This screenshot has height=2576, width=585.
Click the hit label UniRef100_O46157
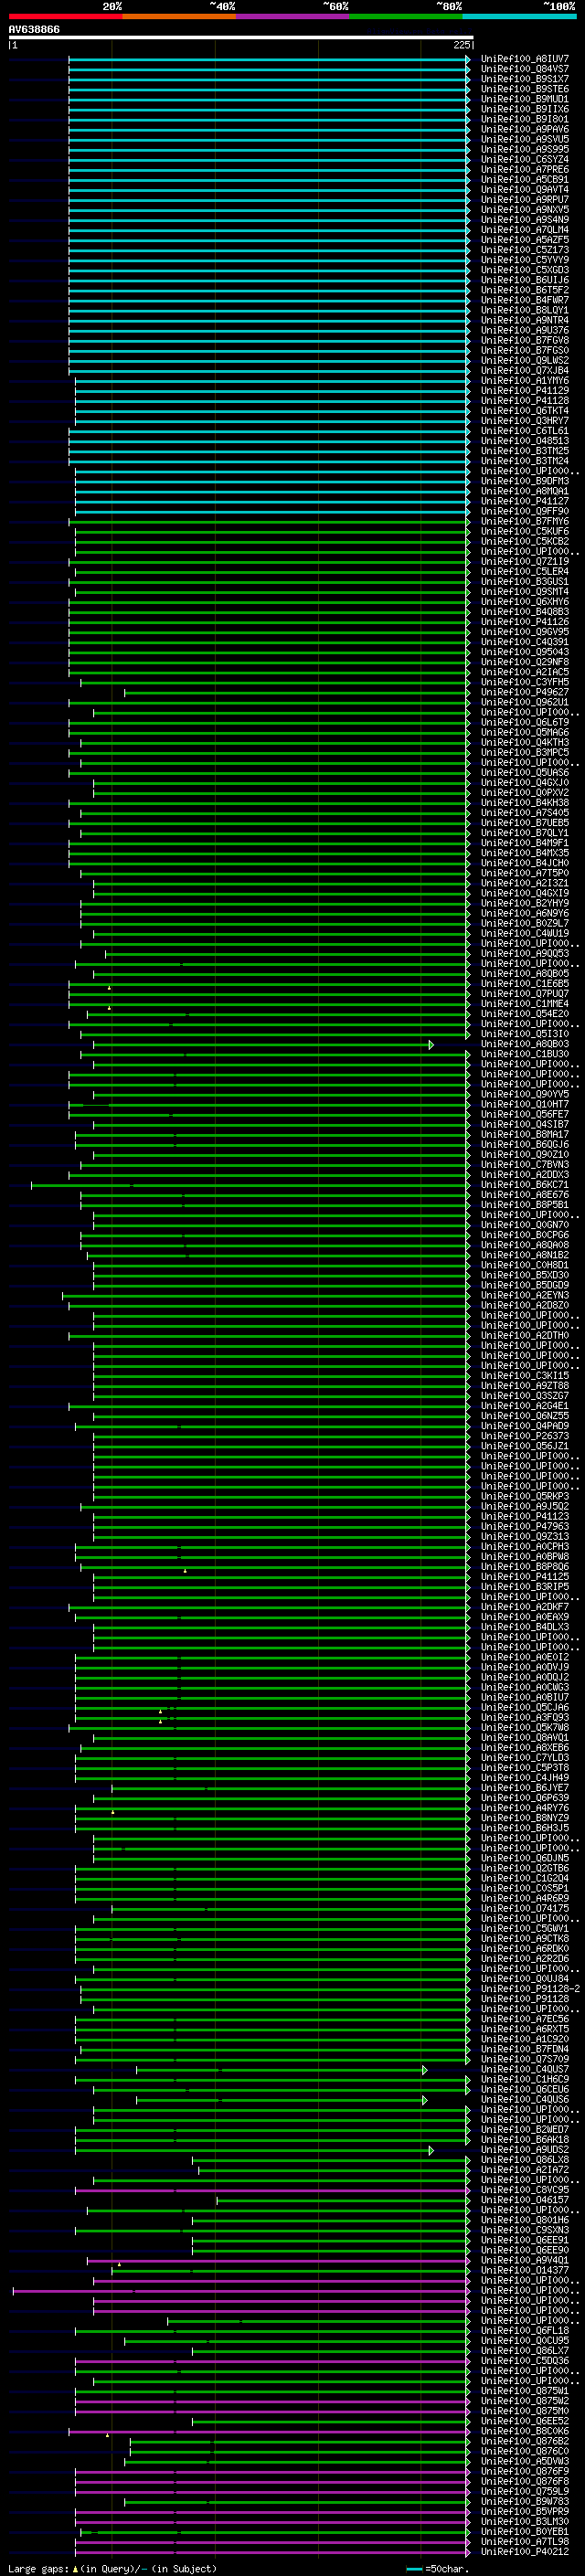tap(524, 2200)
